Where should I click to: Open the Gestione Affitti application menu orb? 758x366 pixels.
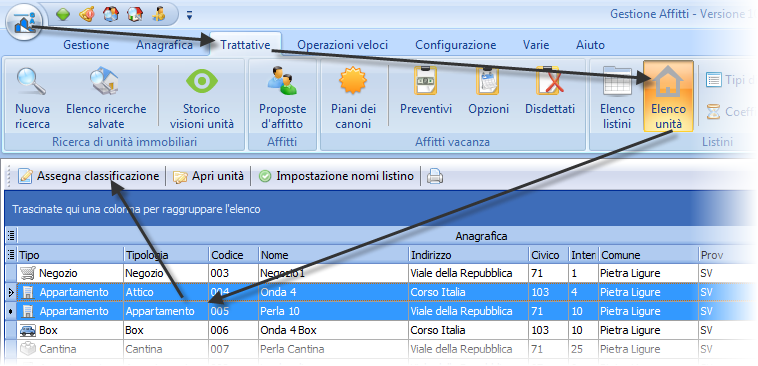click(x=24, y=23)
